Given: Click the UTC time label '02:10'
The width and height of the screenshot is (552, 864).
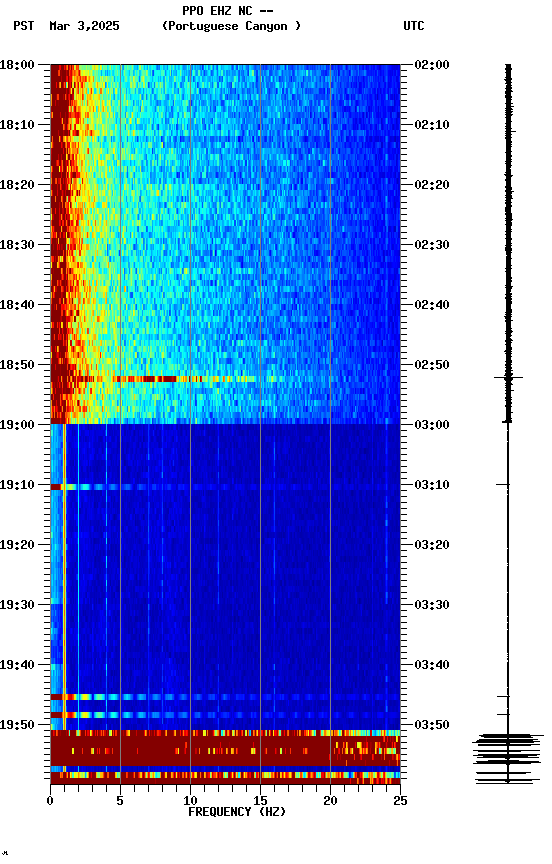Looking at the screenshot, I should click(x=432, y=125).
